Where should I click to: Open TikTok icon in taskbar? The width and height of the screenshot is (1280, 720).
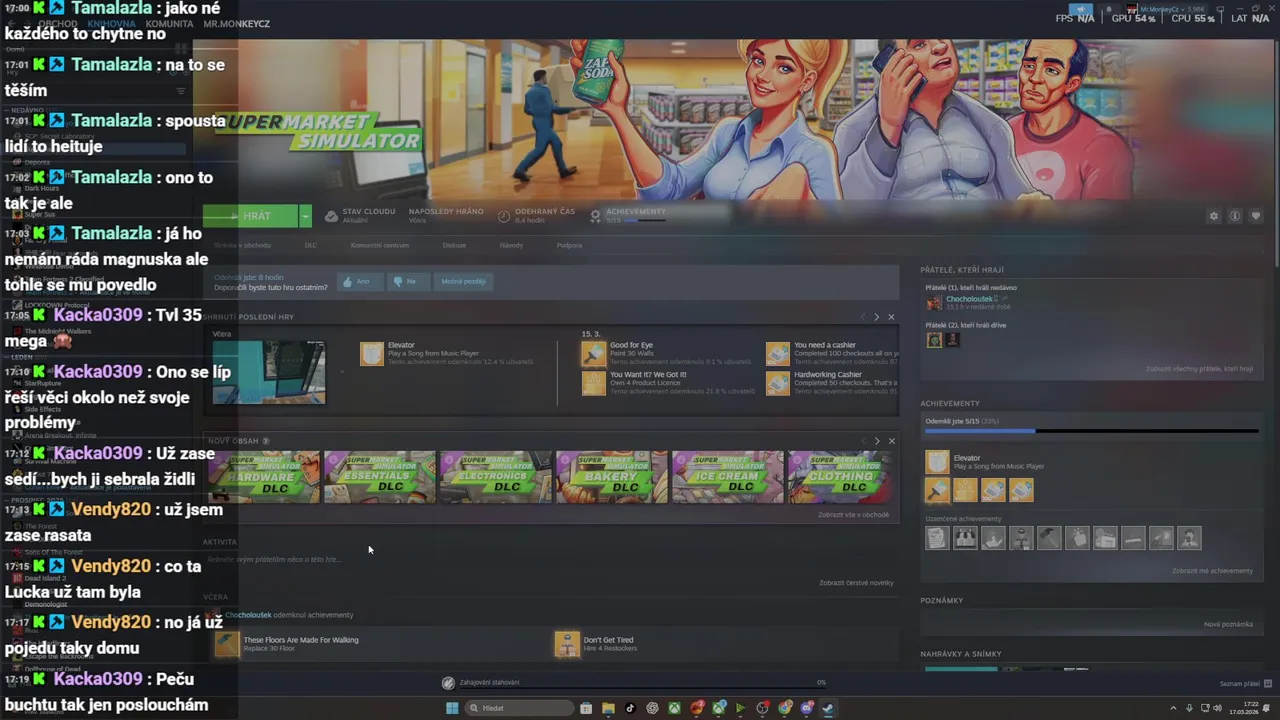[630, 708]
